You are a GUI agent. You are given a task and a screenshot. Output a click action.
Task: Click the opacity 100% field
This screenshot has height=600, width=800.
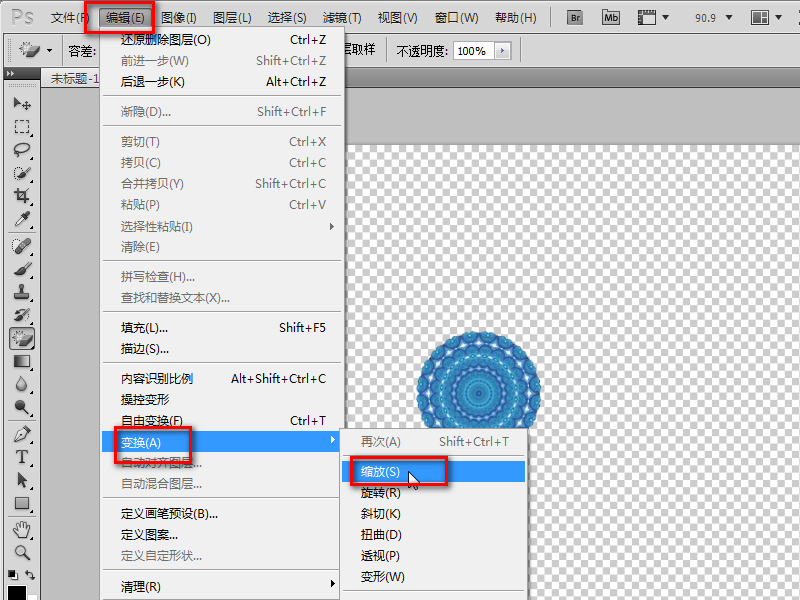tap(473, 51)
